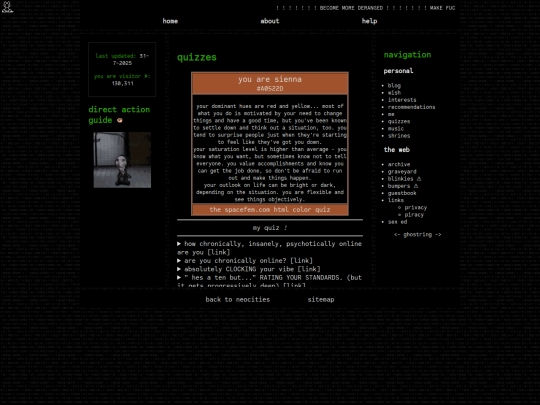Screen dimensions: 540x405
Task: Open the sex ed link
Action: click(x=397, y=222)
